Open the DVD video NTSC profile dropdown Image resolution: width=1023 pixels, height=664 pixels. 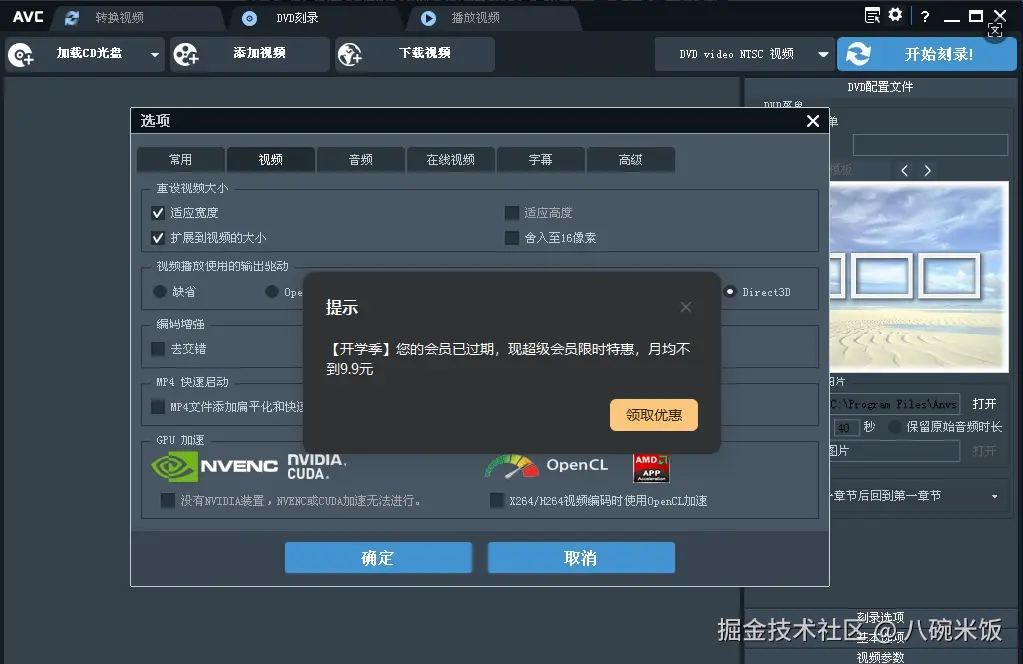coord(823,55)
